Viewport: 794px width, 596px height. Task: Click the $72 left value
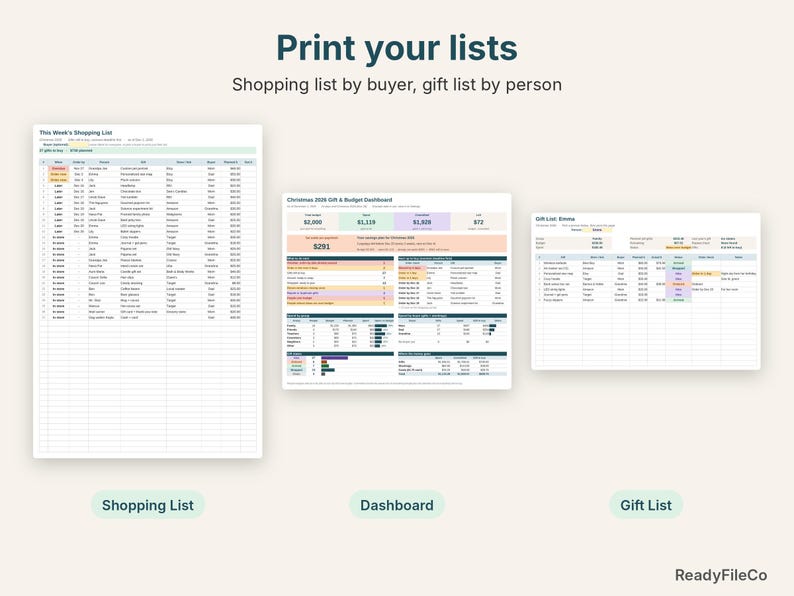pos(479,222)
